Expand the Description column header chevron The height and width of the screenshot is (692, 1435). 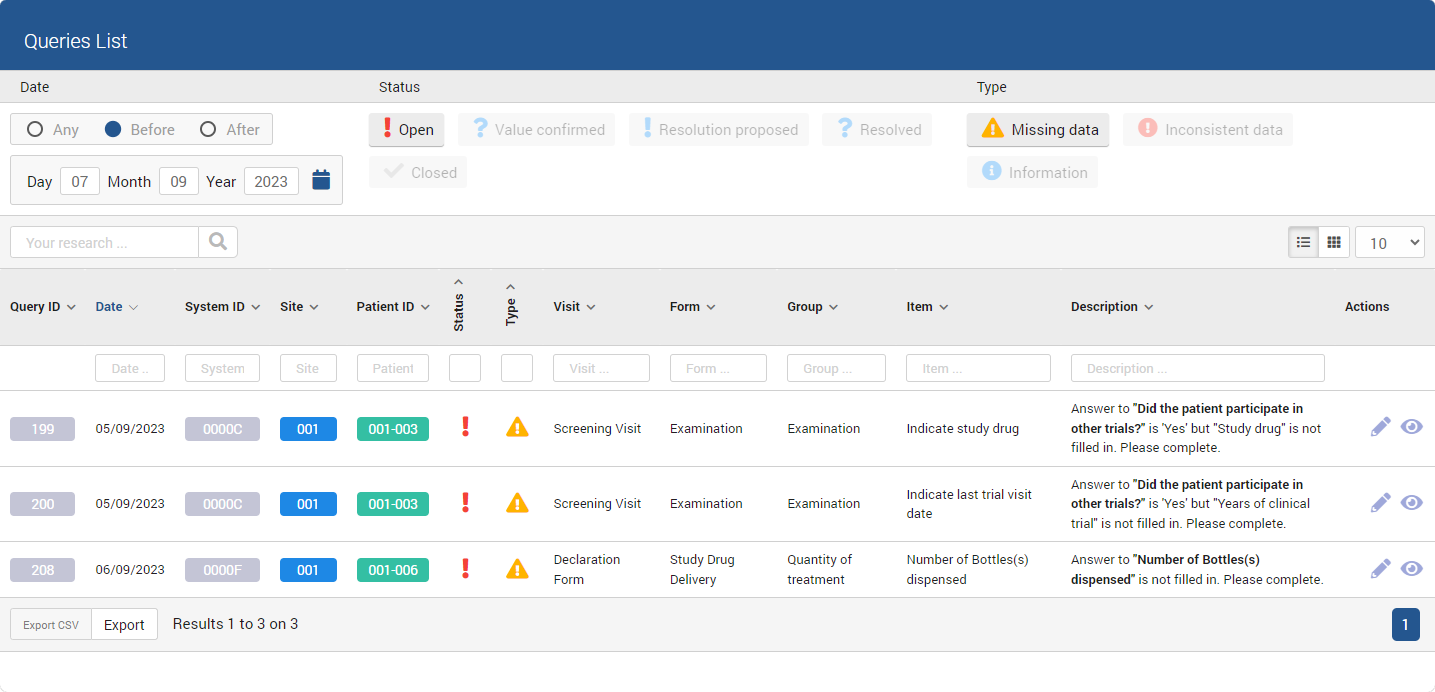(x=1149, y=307)
